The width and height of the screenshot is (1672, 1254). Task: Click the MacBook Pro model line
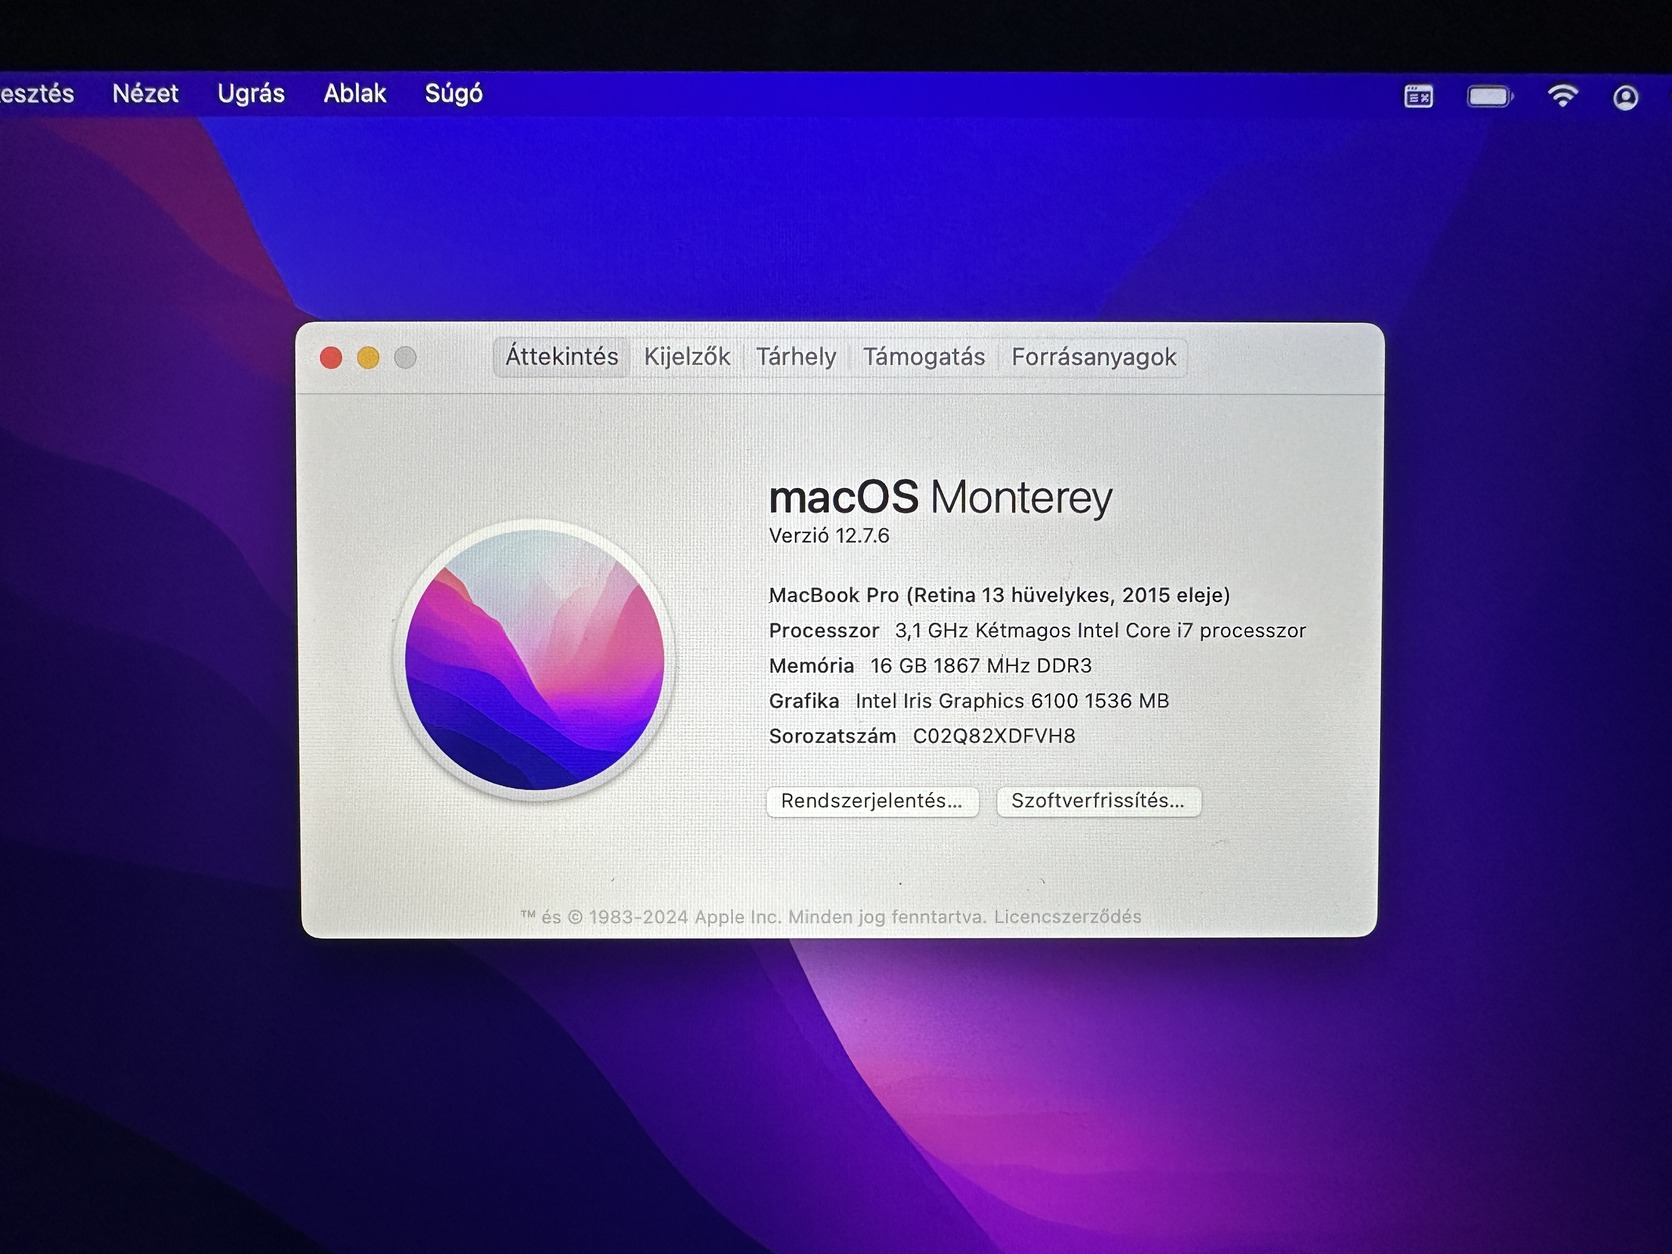point(999,595)
